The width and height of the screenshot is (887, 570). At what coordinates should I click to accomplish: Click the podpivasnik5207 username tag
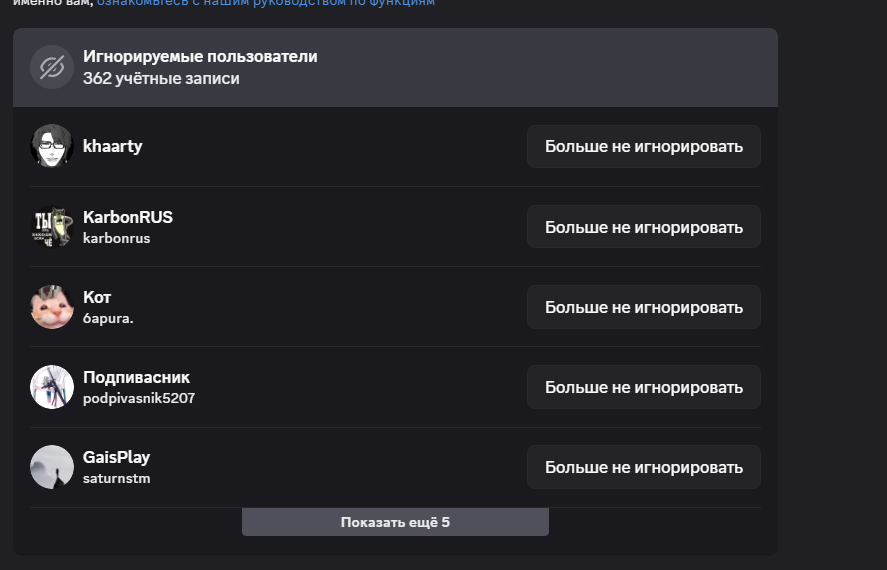[x=138, y=398]
